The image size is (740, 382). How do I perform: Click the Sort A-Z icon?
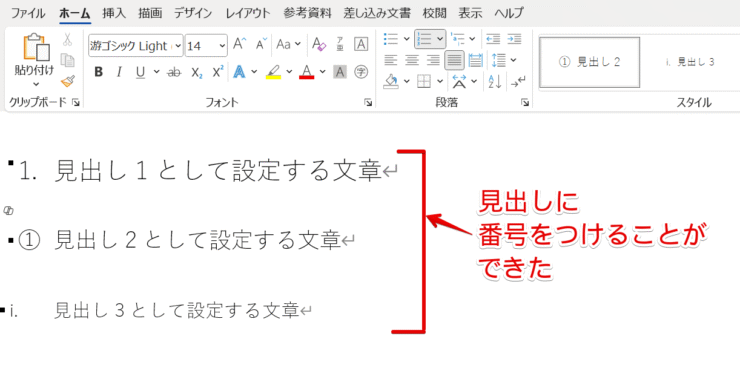click(495, 81)
